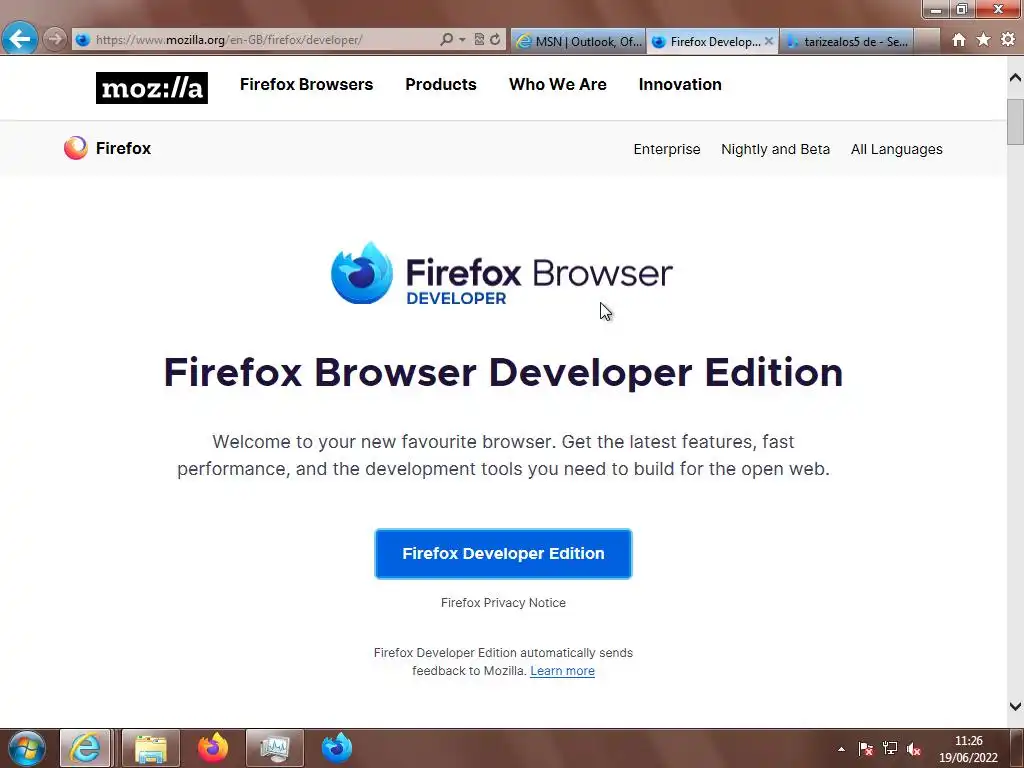Click the mozilla logo
Screen dimensions: 1024x768
[152, 88]
